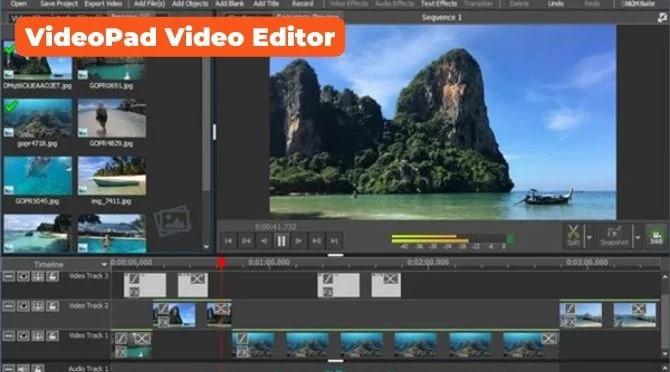Select the gopr4718.jpg thumbnail
670x372 pixels.
(38, 118)
